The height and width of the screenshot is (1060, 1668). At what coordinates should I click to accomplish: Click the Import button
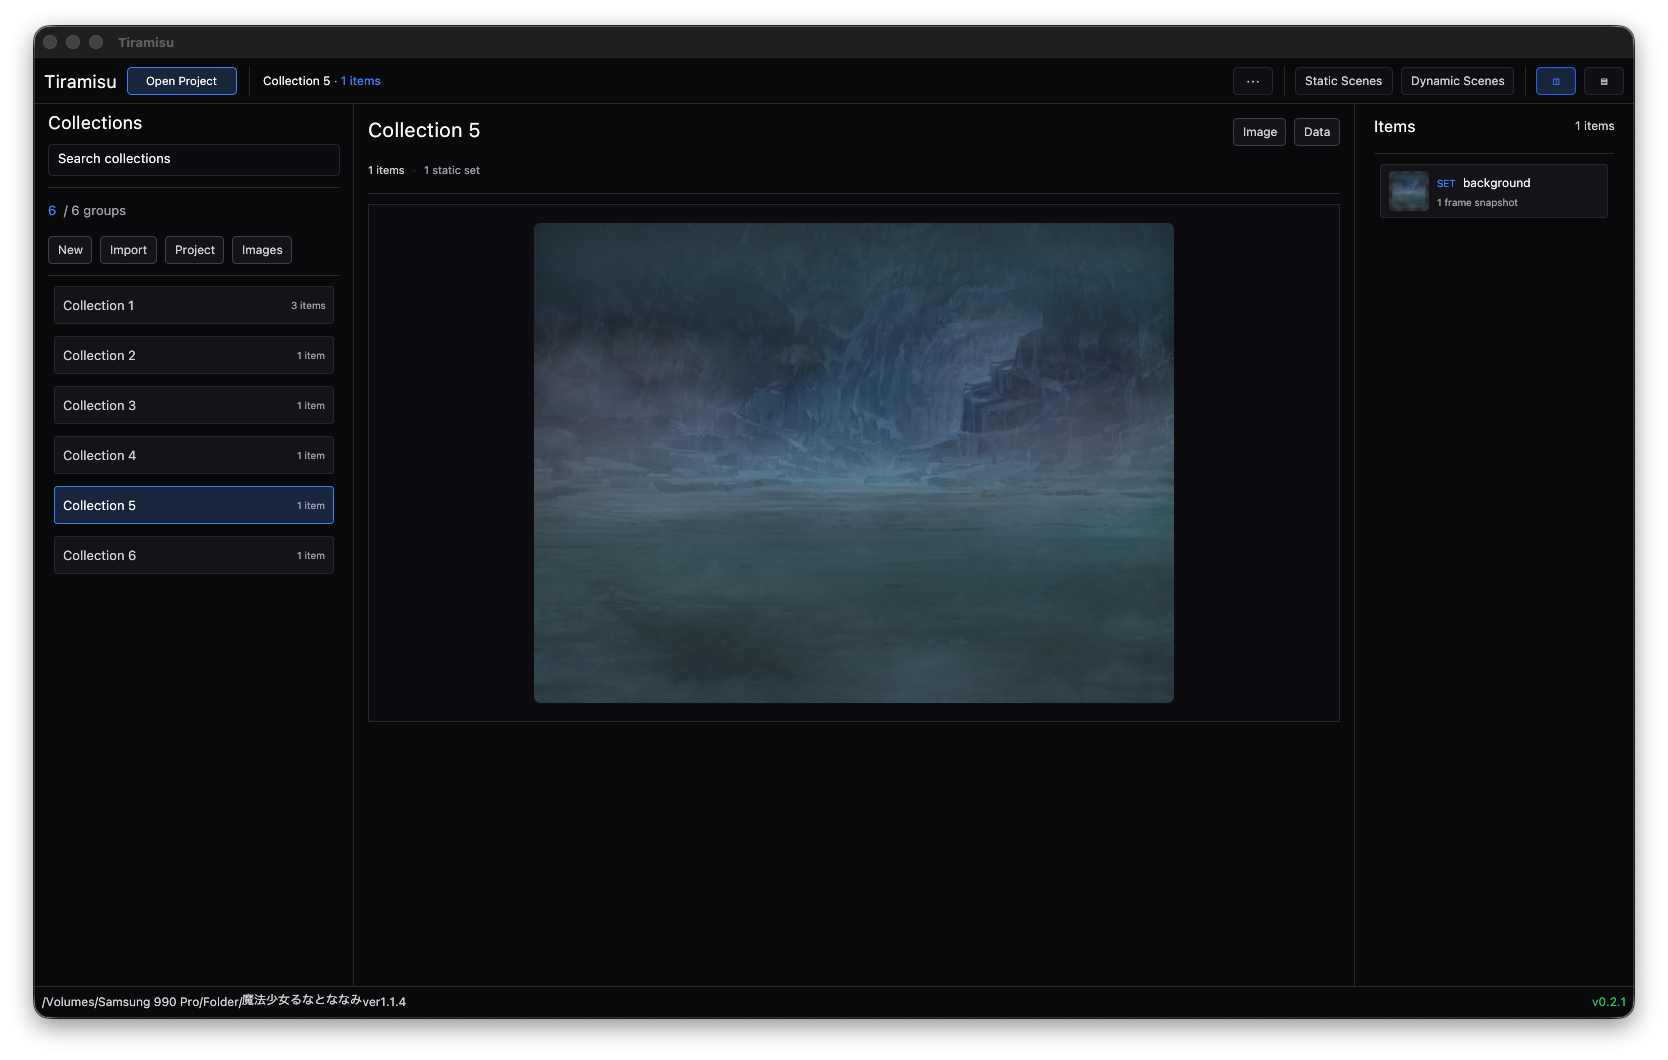pos(128,249)
